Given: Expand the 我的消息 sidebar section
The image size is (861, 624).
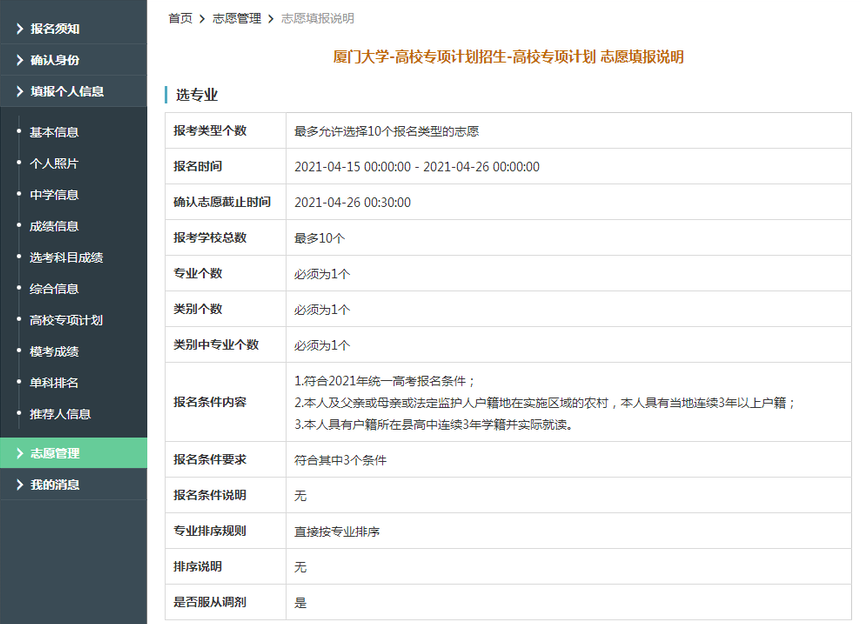Looking at the screenshot, I should (74, 484).
